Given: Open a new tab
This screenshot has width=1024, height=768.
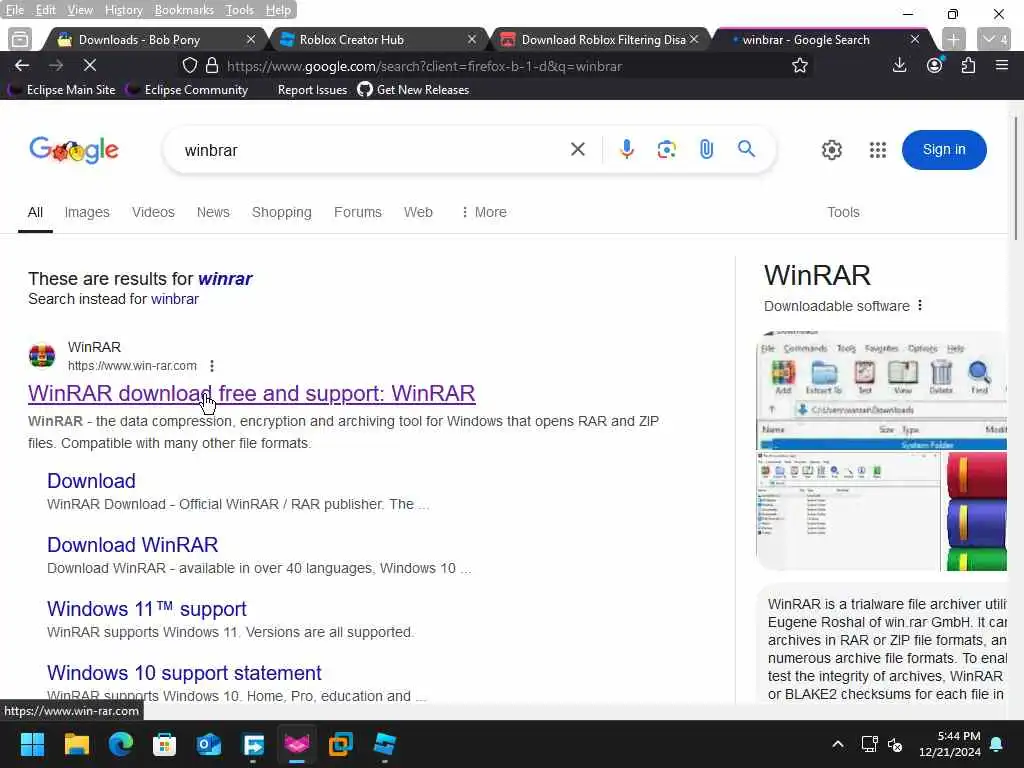Looking at the screenshot, I should coord(953,39).
